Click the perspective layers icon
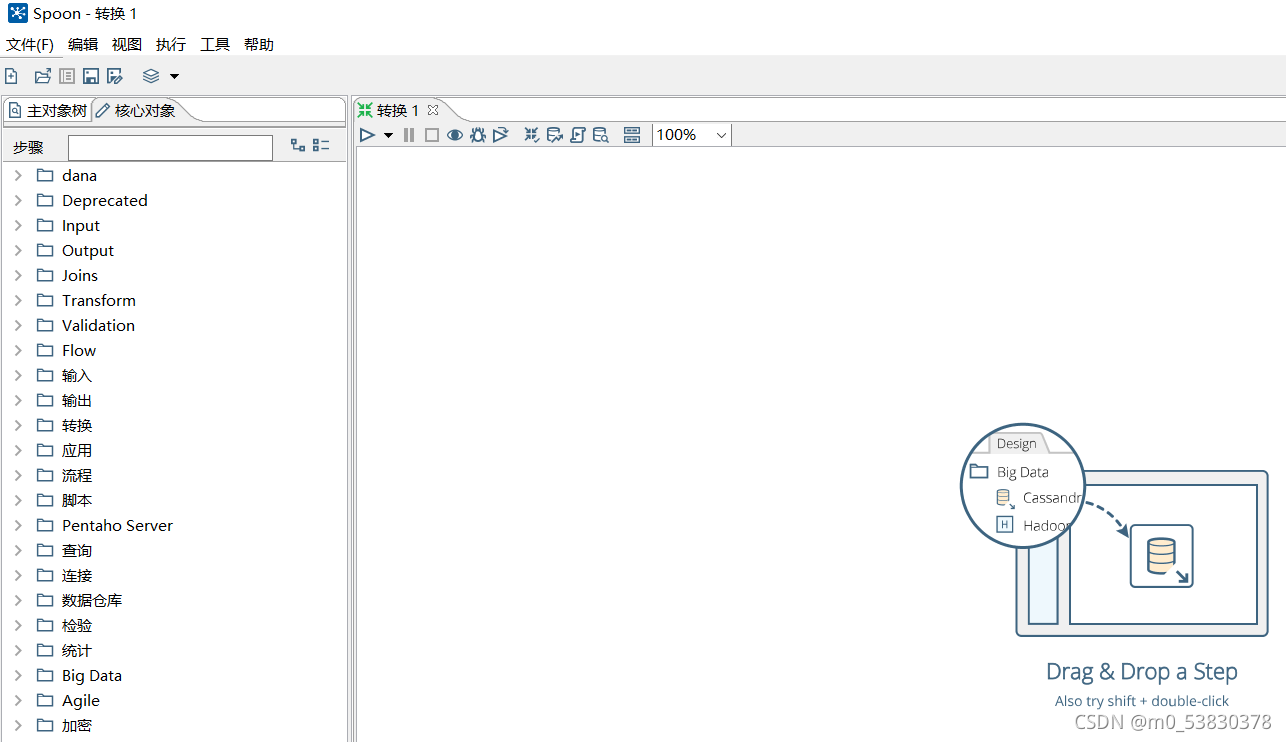Image resolution: width=1286 pixels, height=742 pixels. [x=151, y=76]
